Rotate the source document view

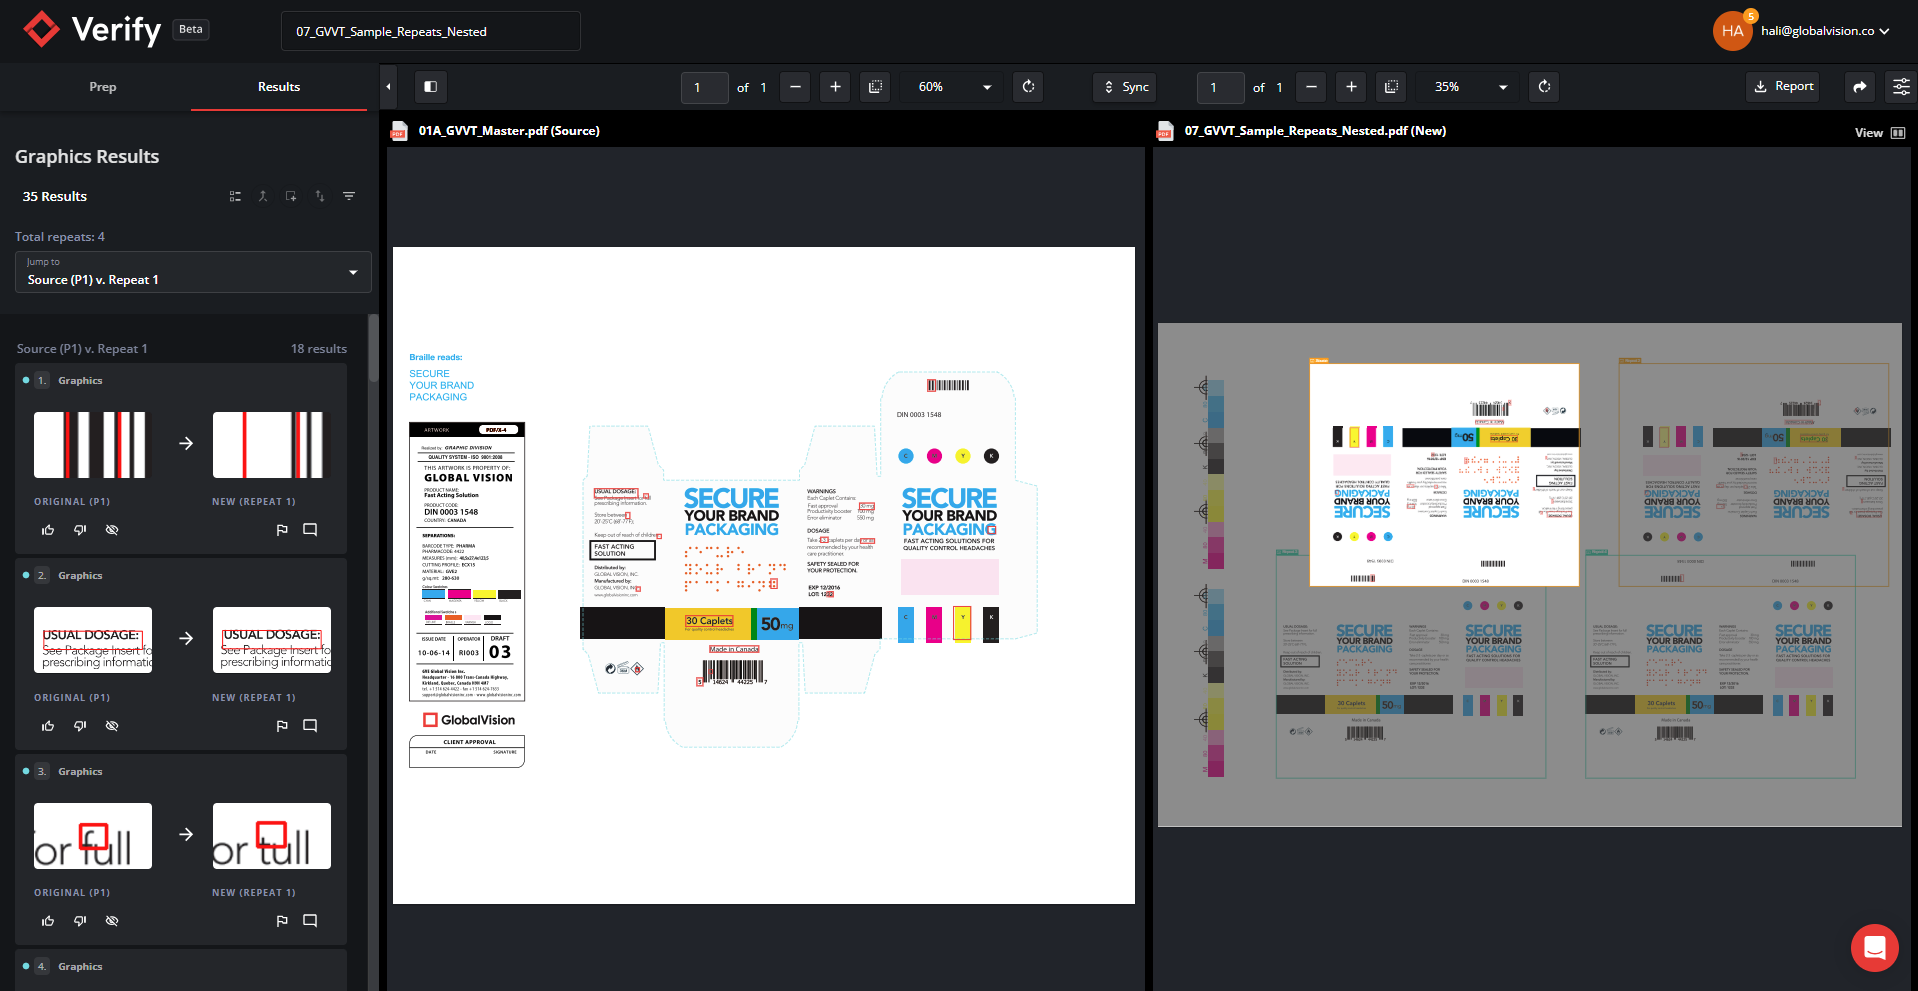click(1028, 87)
